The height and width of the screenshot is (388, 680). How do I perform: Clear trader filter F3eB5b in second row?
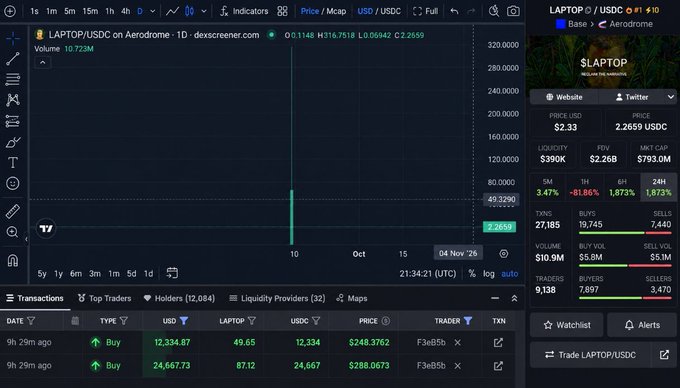click(x=457, y=366)
